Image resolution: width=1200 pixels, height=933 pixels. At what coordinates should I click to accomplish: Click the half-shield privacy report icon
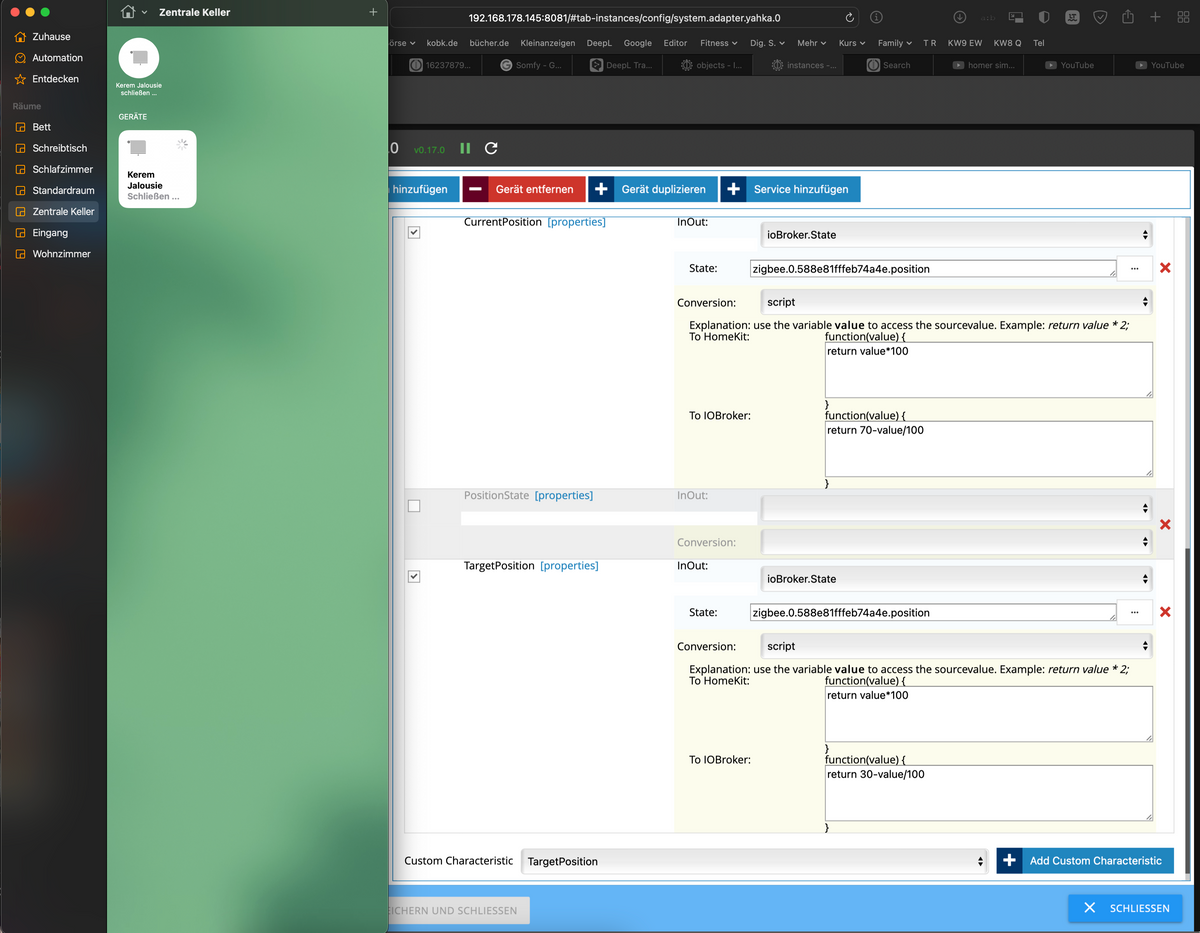[1044, 17]
